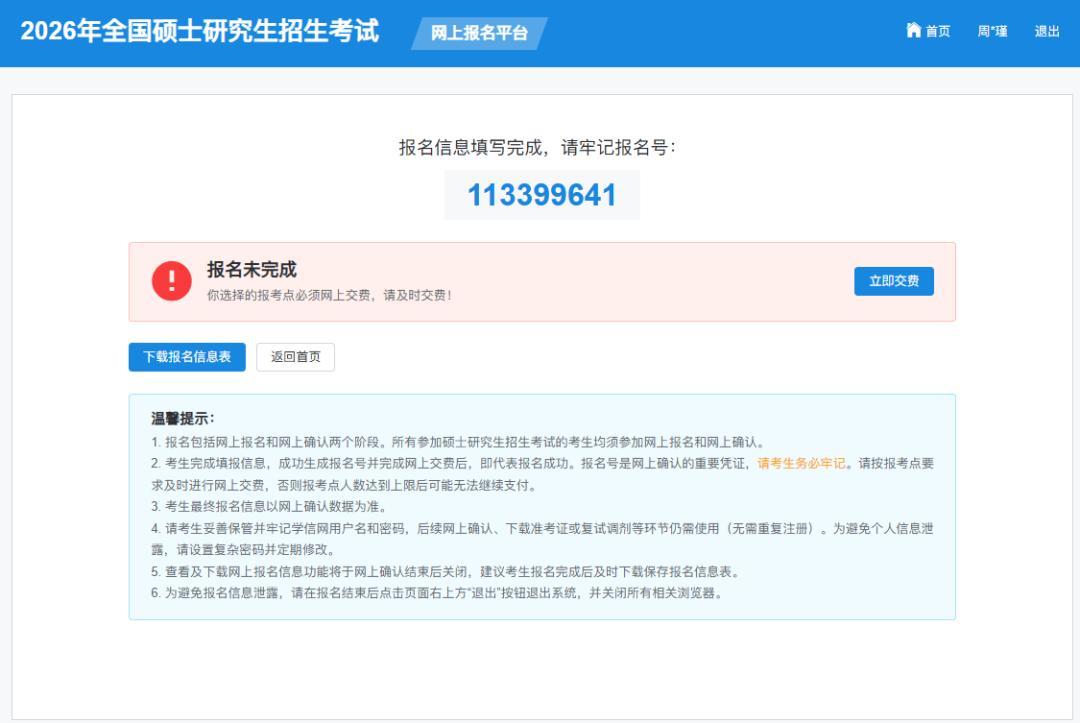Select the username 周*瑾 in the navbar
Viewport: 1080px width, 723px height.
pyautogui.click(x=991, y=31)
